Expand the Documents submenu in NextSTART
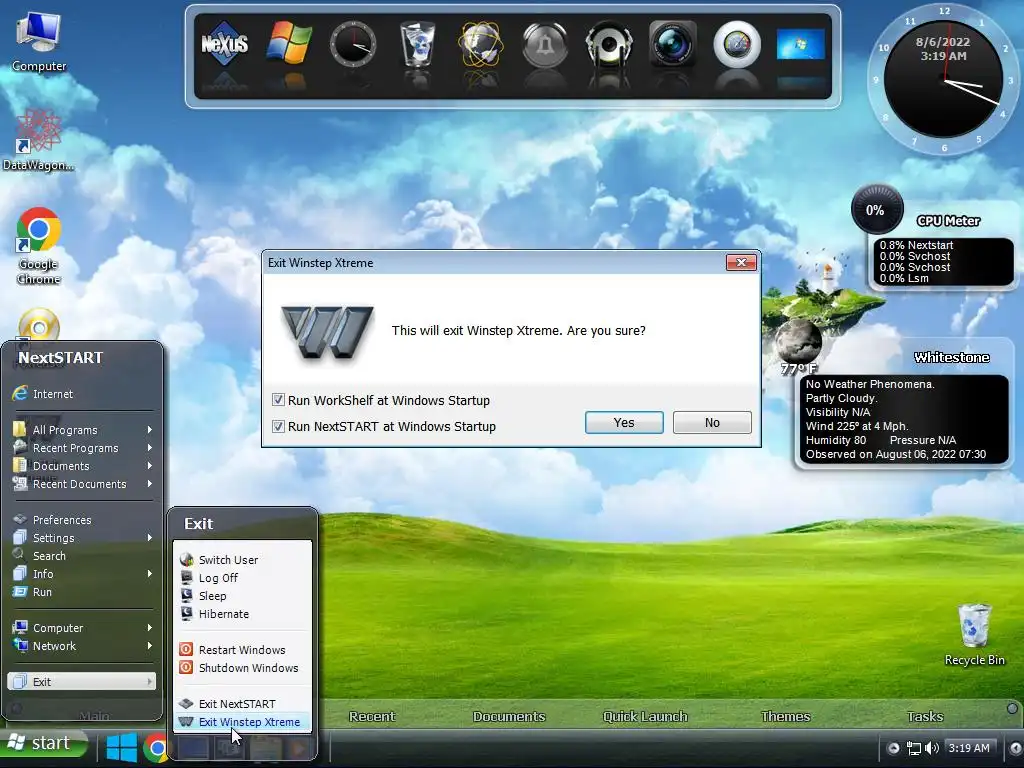1024x768 pixels. pos(82,466)
